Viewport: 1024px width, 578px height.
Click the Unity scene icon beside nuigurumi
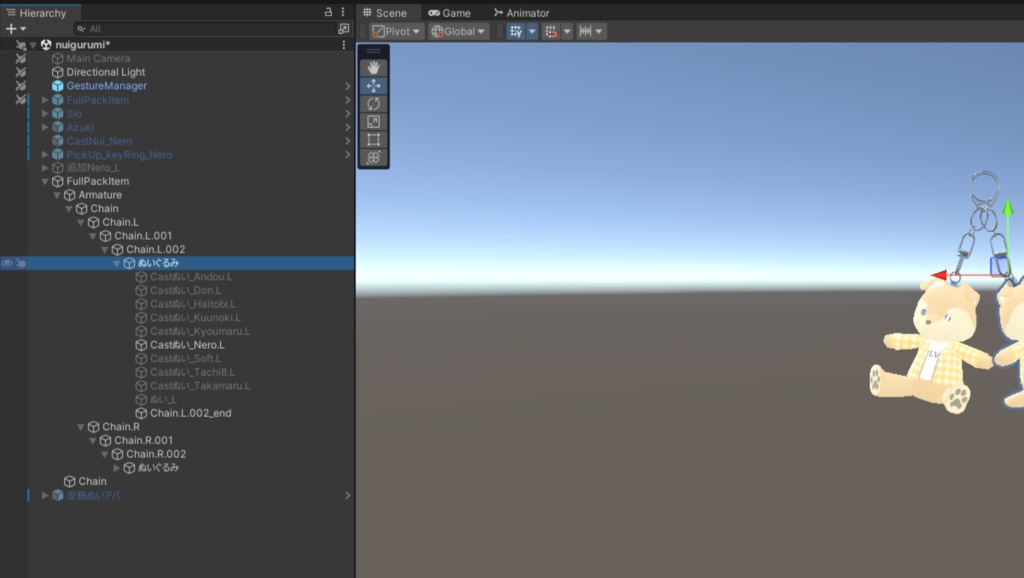(46, 45)
